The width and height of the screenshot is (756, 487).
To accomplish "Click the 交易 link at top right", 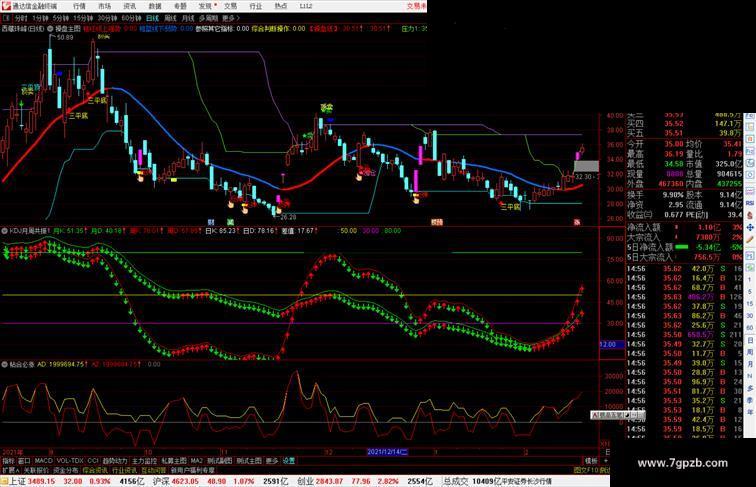I will point(416,6).
